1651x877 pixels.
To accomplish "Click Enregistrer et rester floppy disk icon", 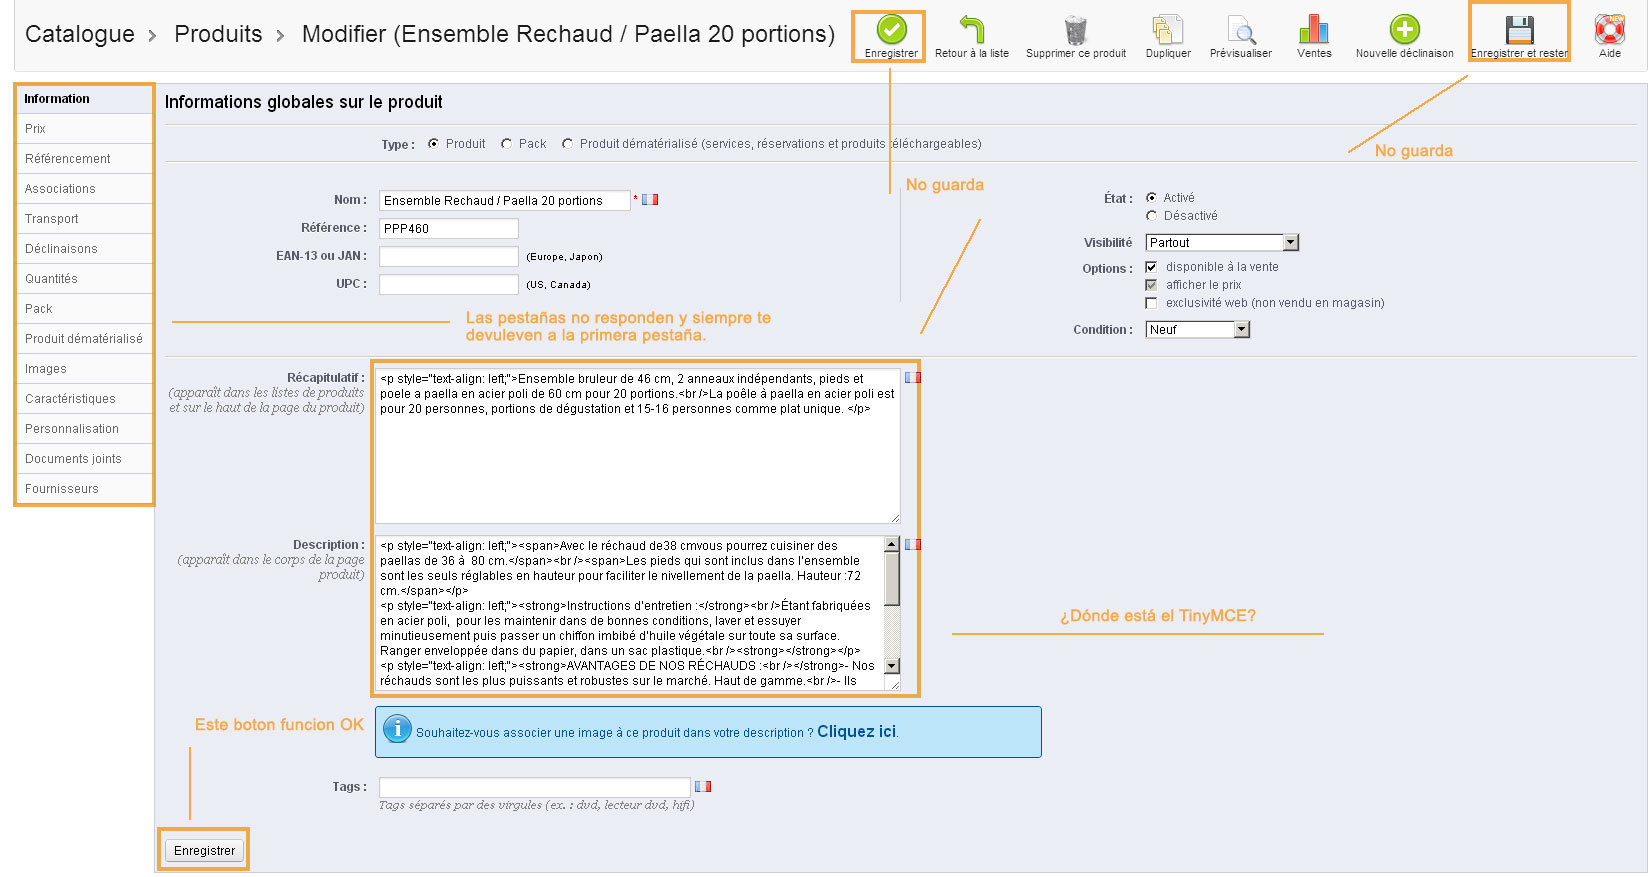I will pyautogui.click(x=1519, y=29).
